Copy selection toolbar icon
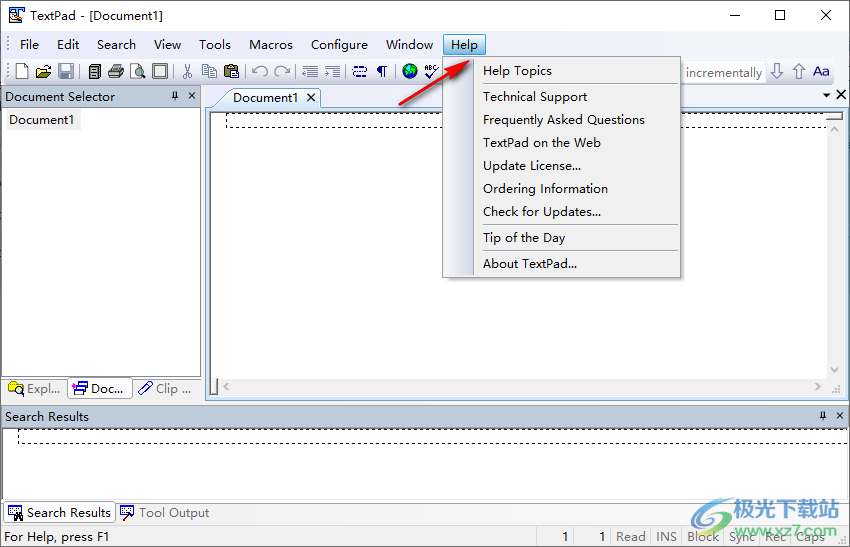This screenshot has width=850, height=547. 209,71
